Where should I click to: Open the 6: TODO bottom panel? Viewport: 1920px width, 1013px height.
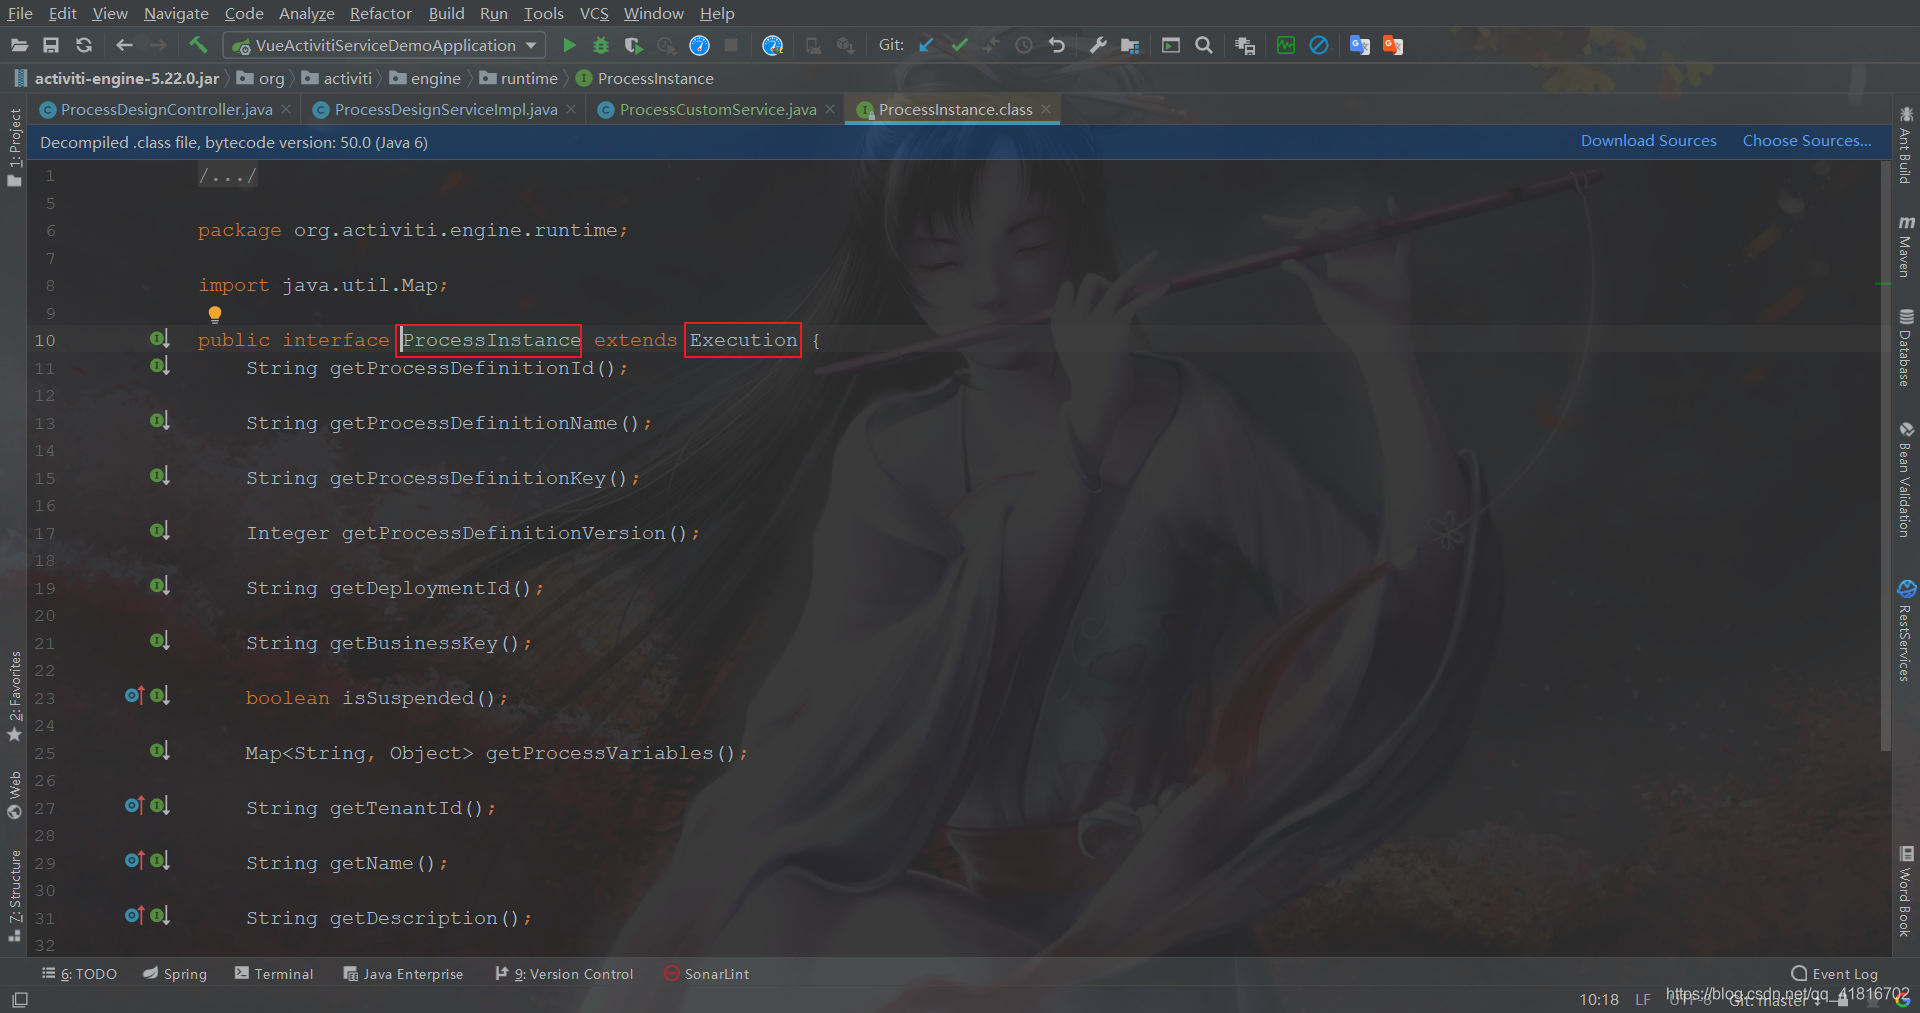(79, 973)
